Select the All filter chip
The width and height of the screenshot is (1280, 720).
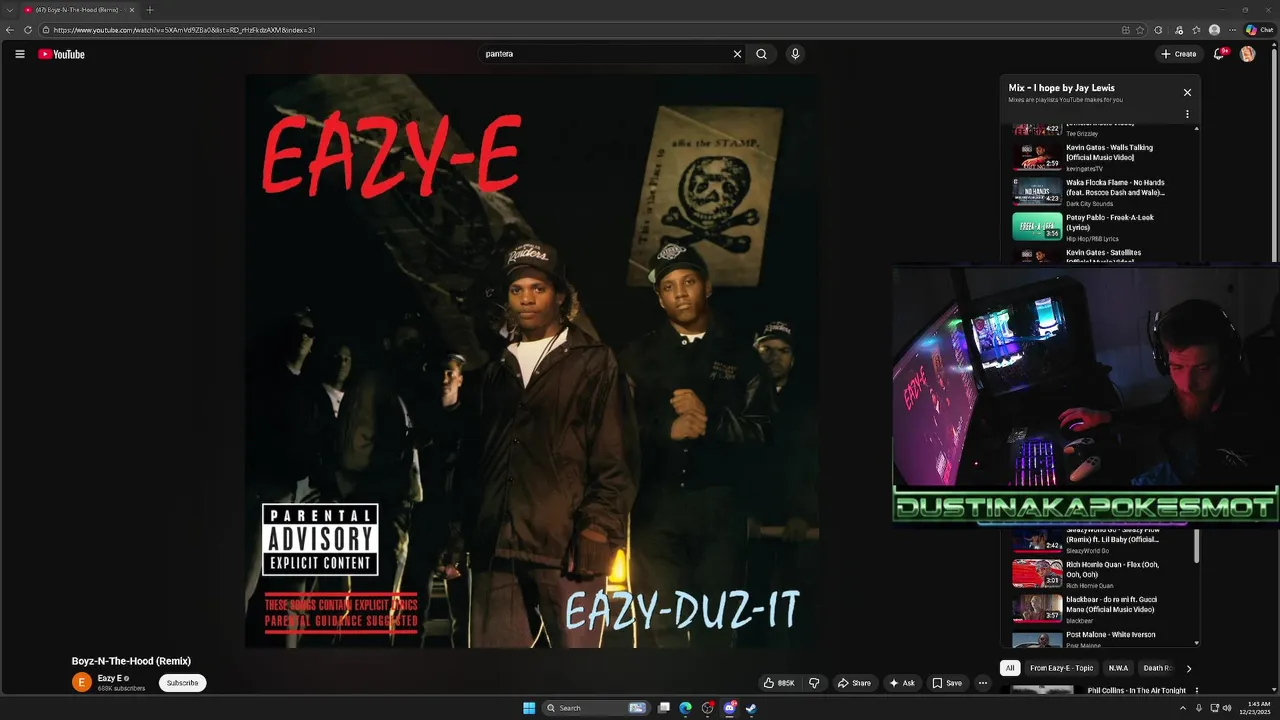1010,668
